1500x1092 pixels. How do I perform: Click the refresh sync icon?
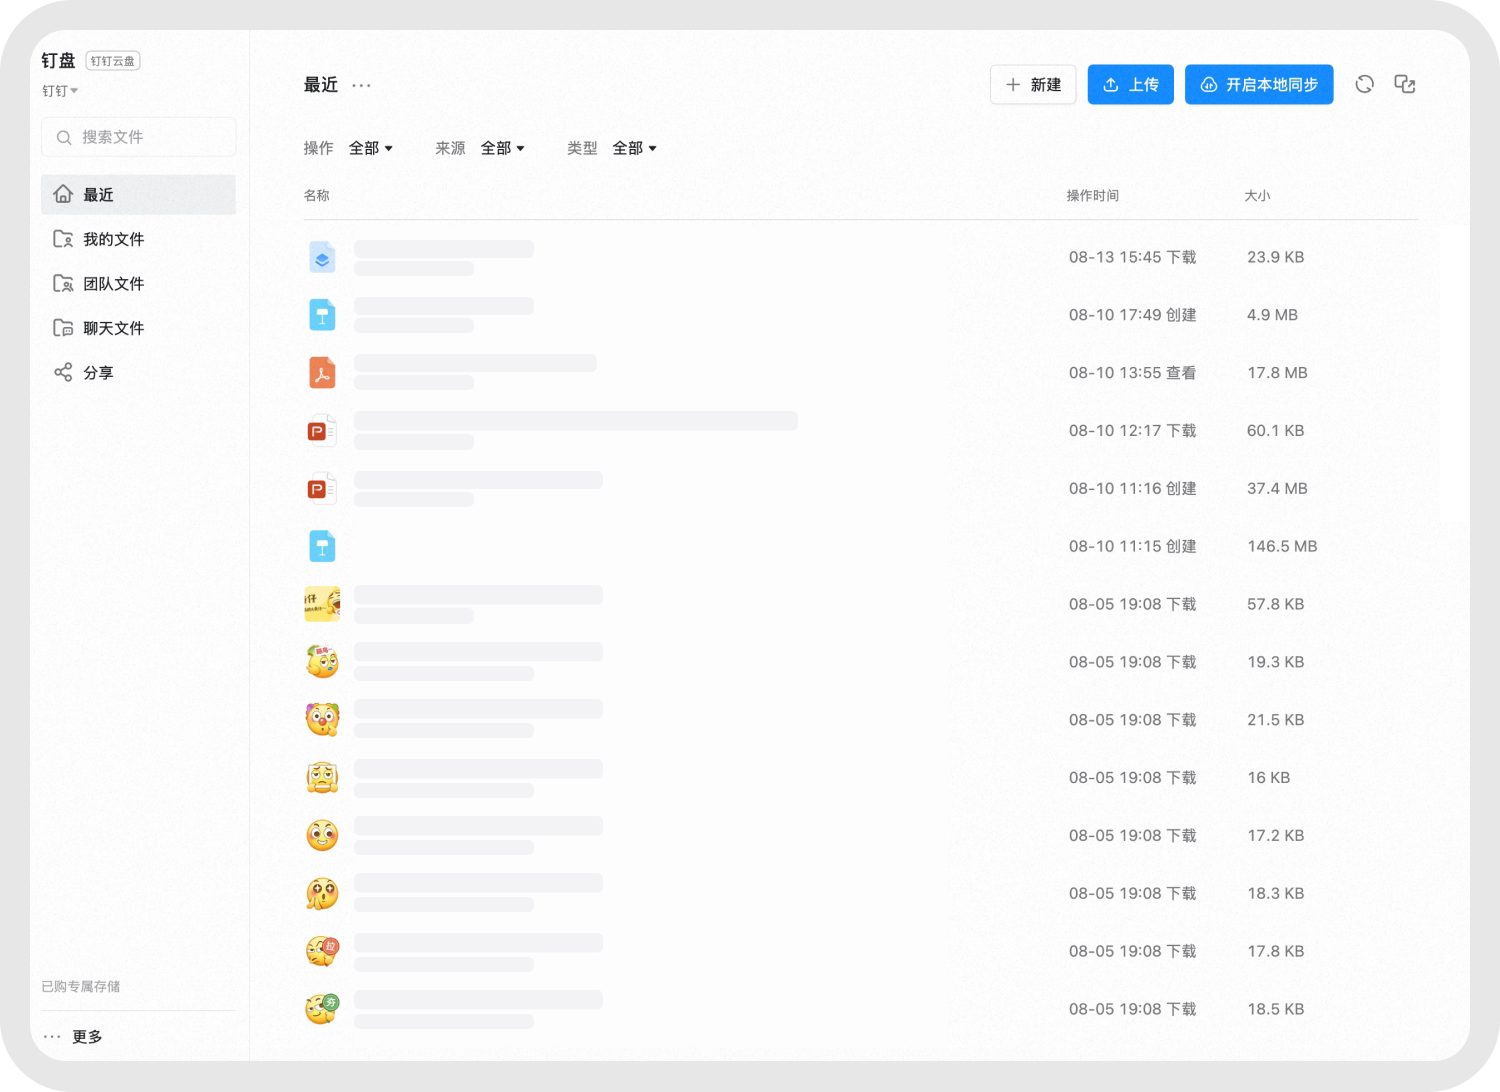click(x=1364, y=85)
